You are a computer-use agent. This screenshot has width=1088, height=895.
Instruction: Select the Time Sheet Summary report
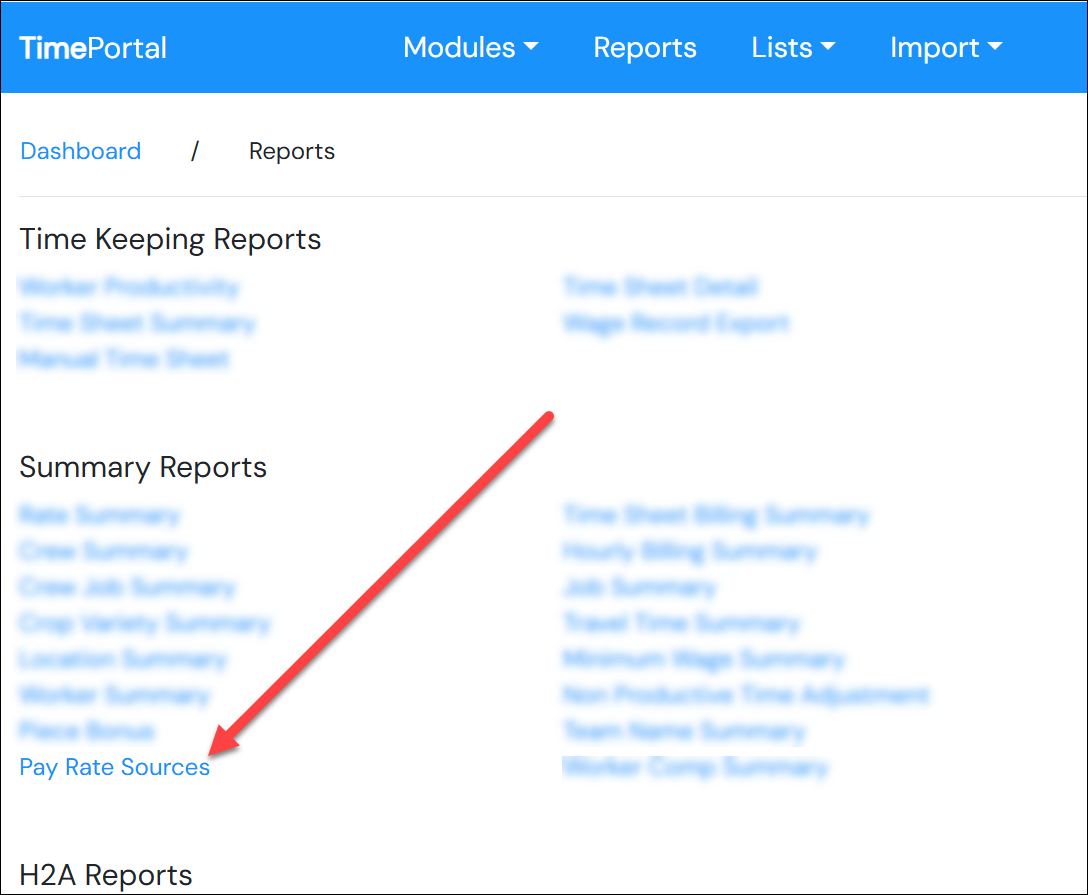137,323
